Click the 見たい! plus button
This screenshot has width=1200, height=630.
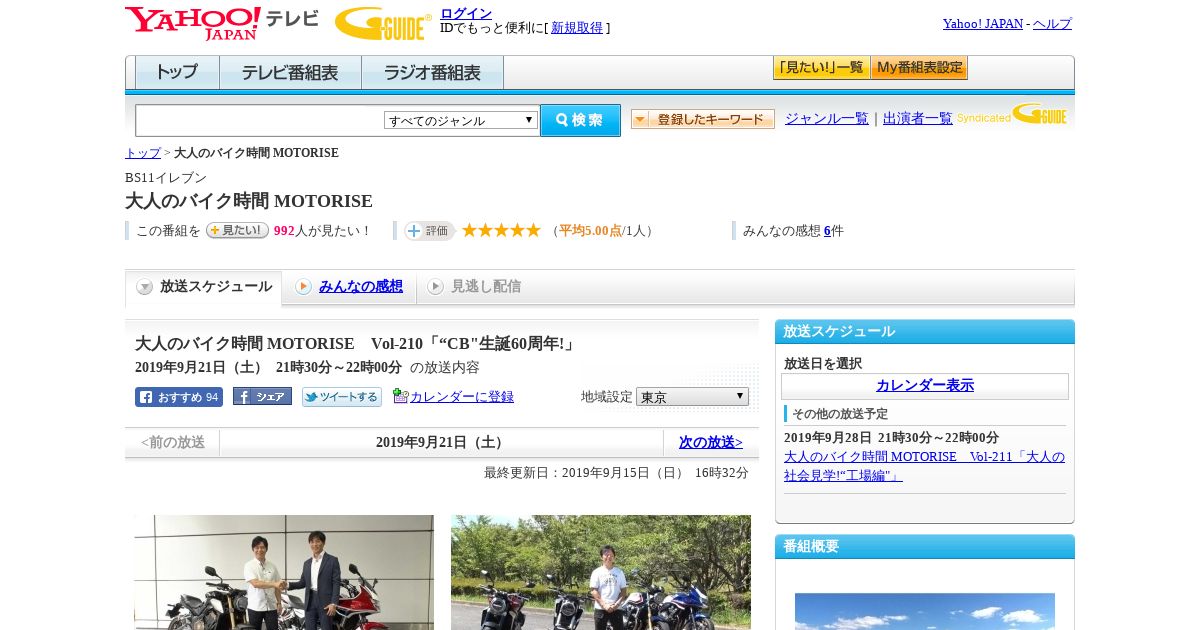point(237,230)
